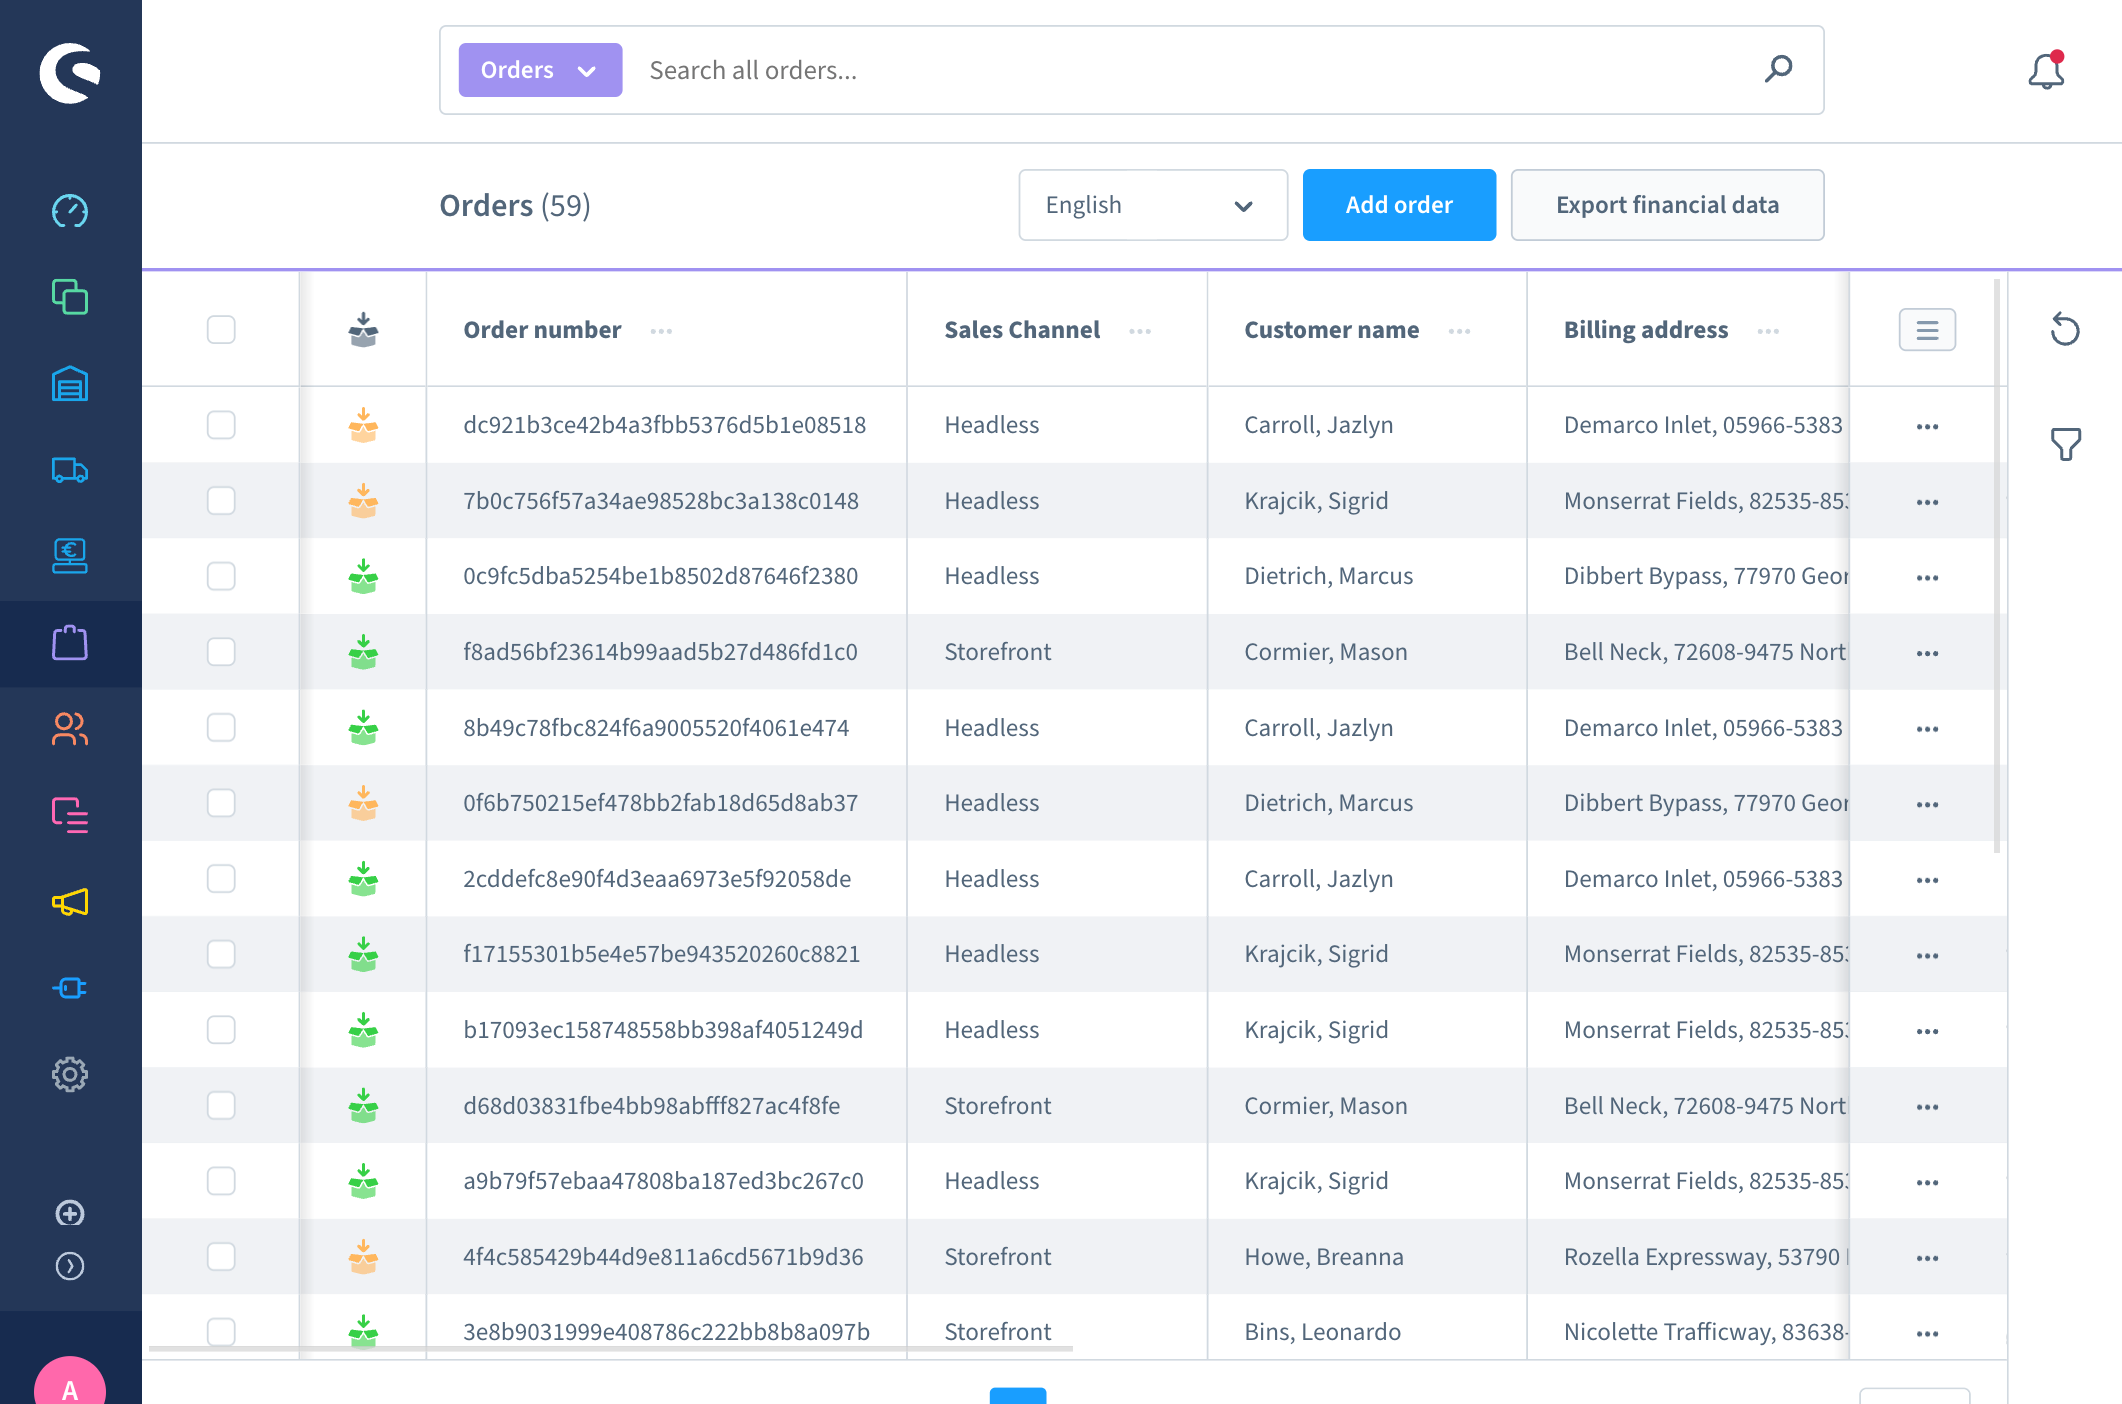Open the euro monitor icon in sidebar
The height and width of the screenshot is (1404, 2122).
click(70, 556)
